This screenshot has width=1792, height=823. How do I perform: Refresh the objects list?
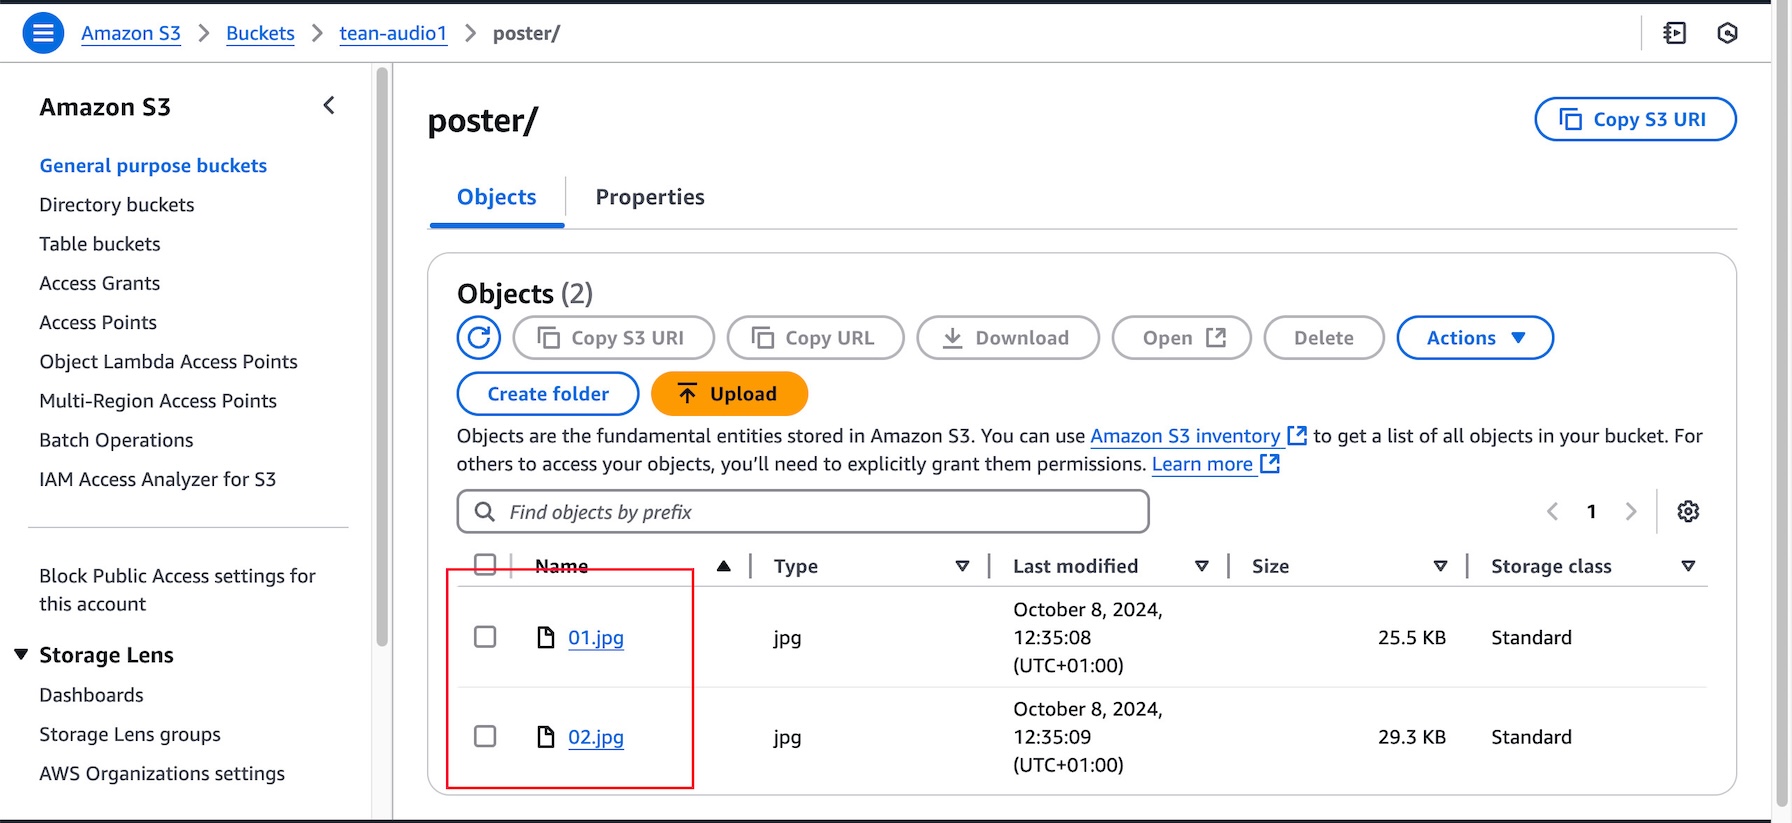point(479,338)
